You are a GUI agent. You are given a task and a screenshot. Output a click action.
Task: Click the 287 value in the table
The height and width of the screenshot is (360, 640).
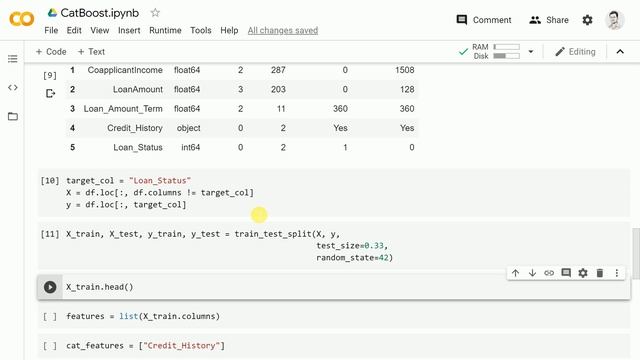(278, 70)
